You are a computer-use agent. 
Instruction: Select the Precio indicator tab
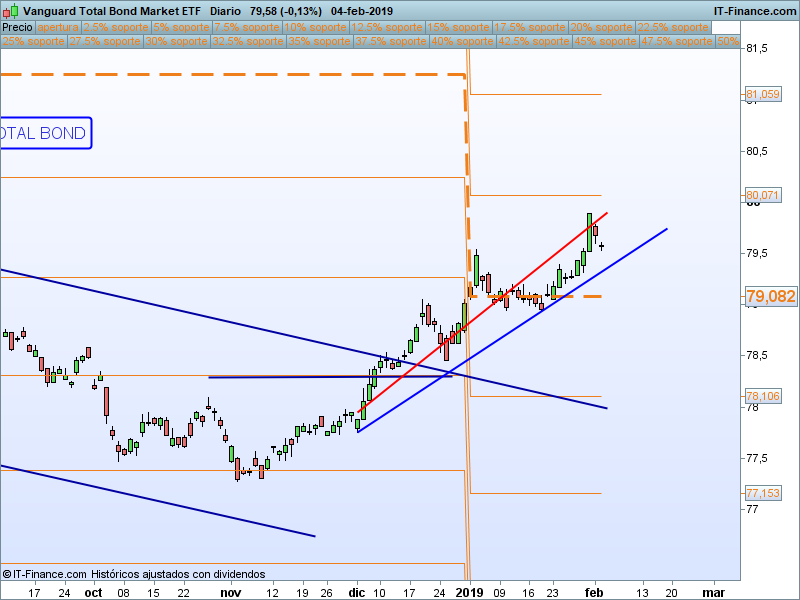(x=17, y=27)
